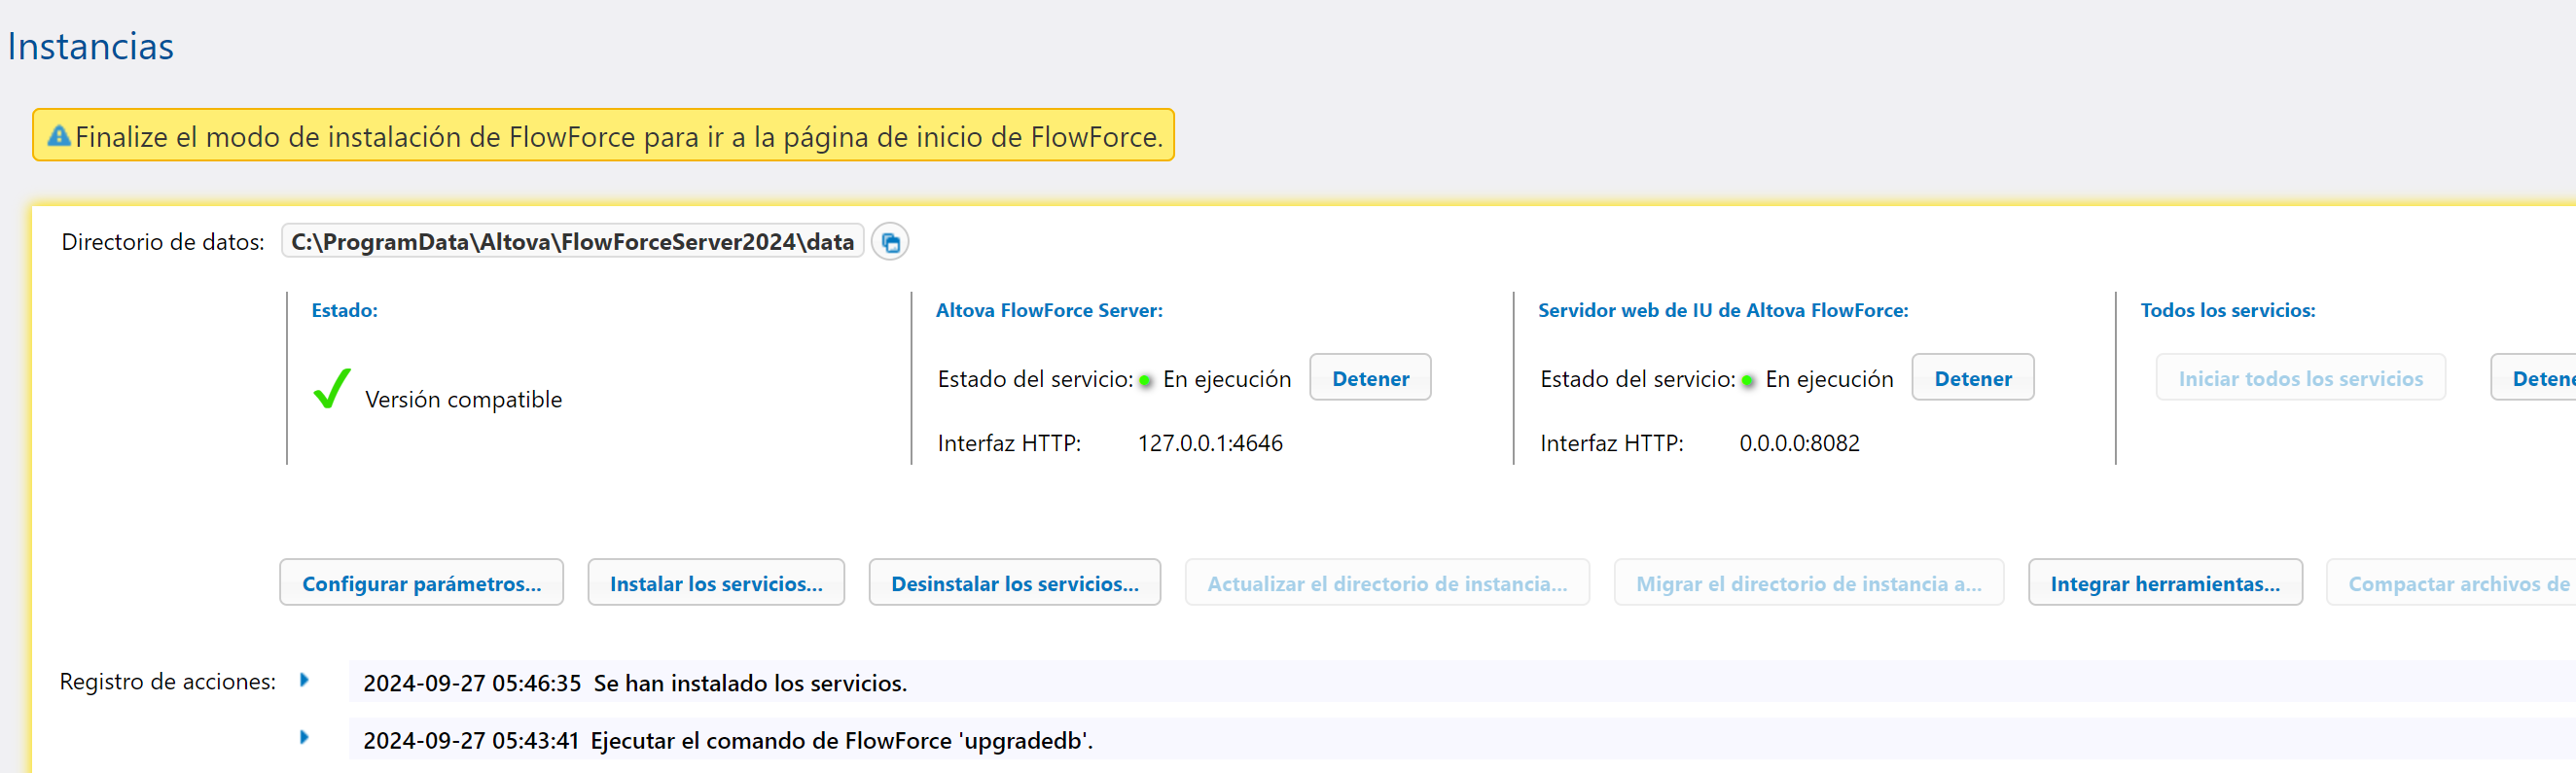2576x773 pixels.
Task: Open Integrar herramientas options
Action: pyautogui.click(x=2164, y=583)
